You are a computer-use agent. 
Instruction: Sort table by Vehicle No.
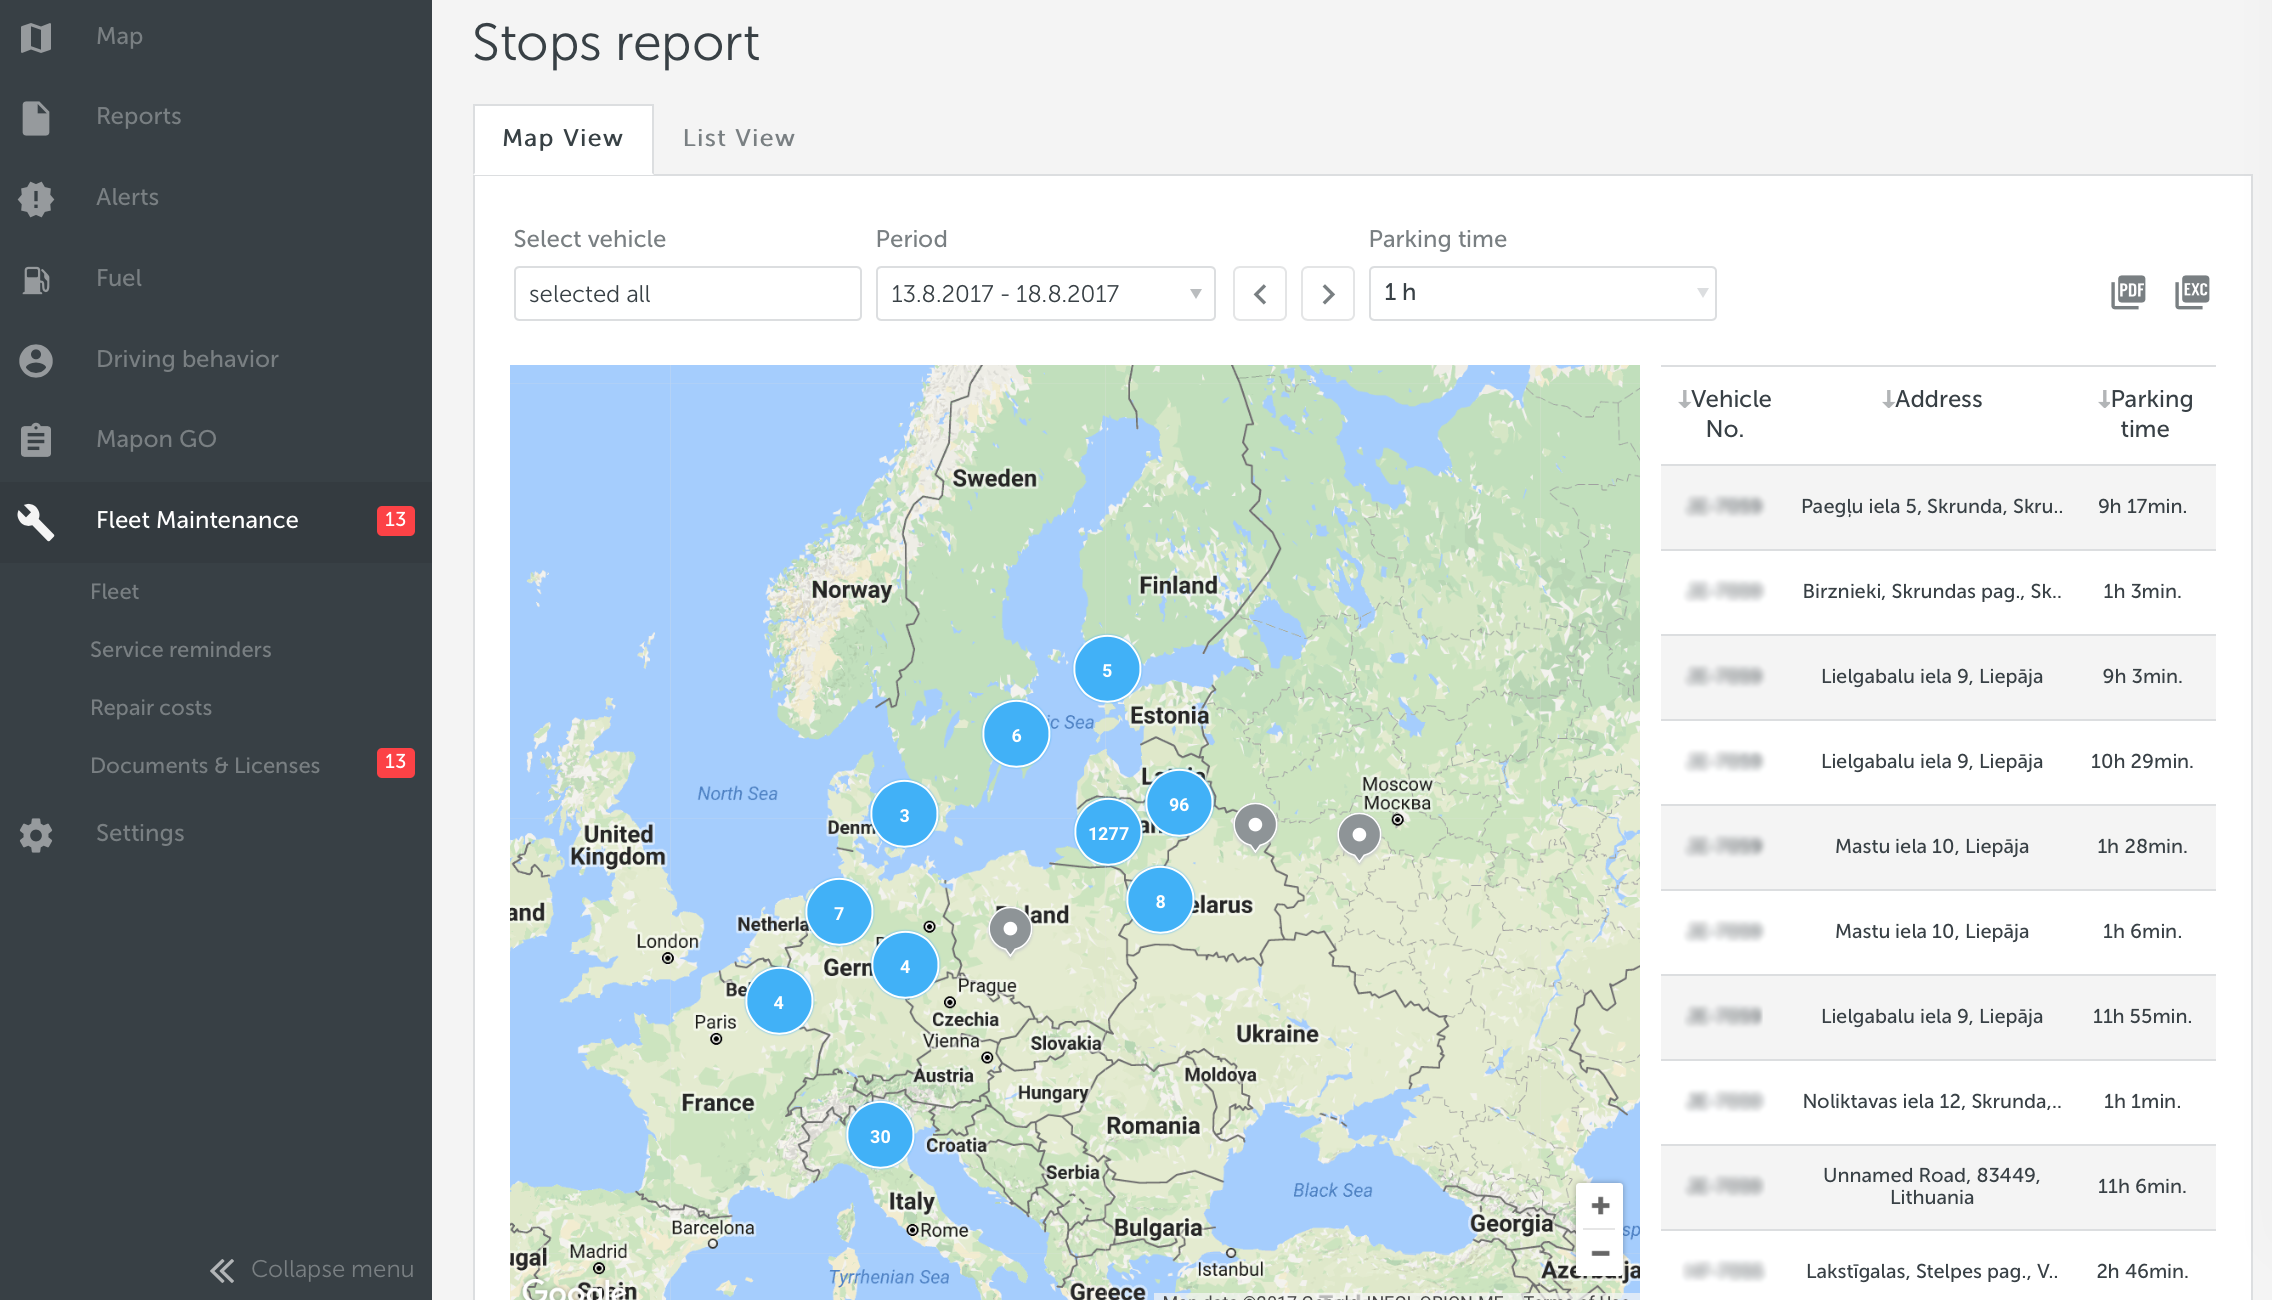coord(1725,414)
